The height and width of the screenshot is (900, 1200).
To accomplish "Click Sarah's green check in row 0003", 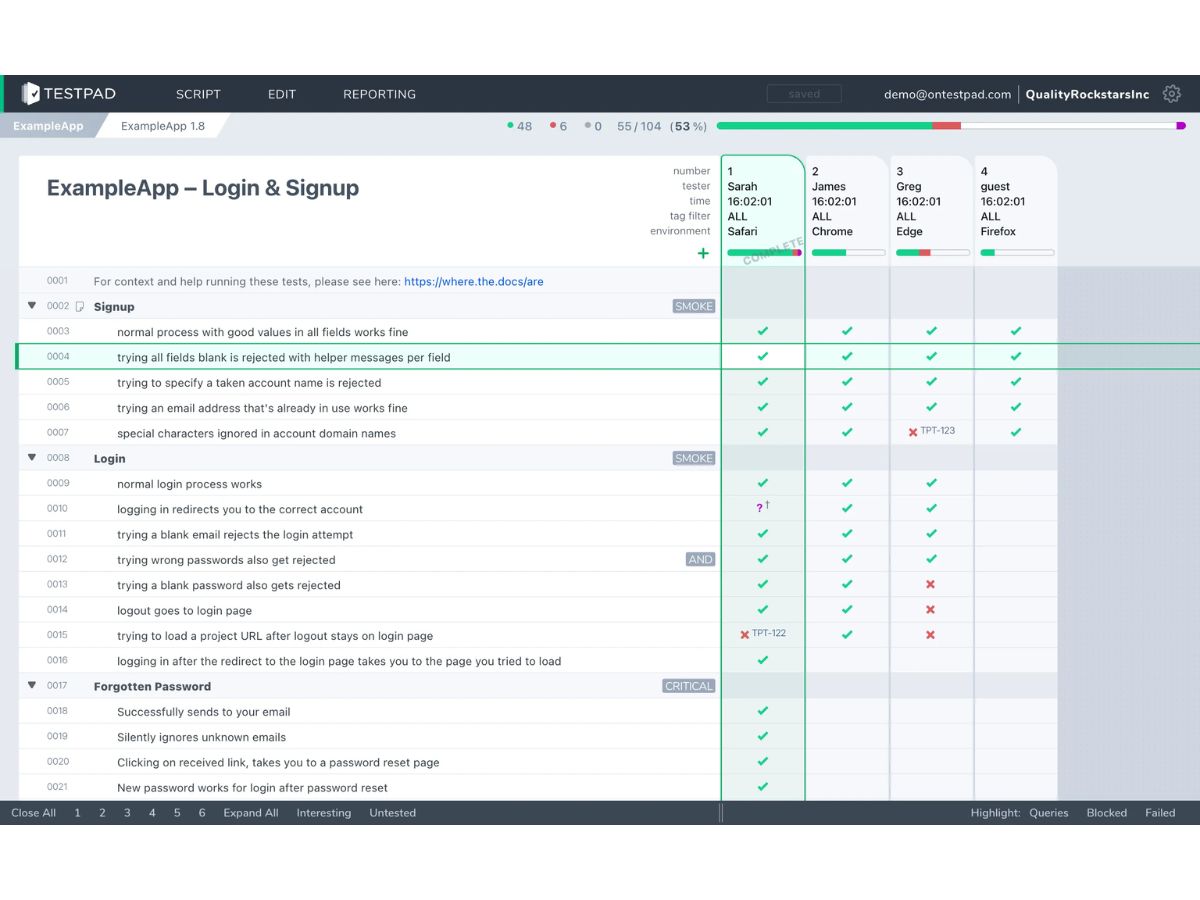I will coord(763,331).
